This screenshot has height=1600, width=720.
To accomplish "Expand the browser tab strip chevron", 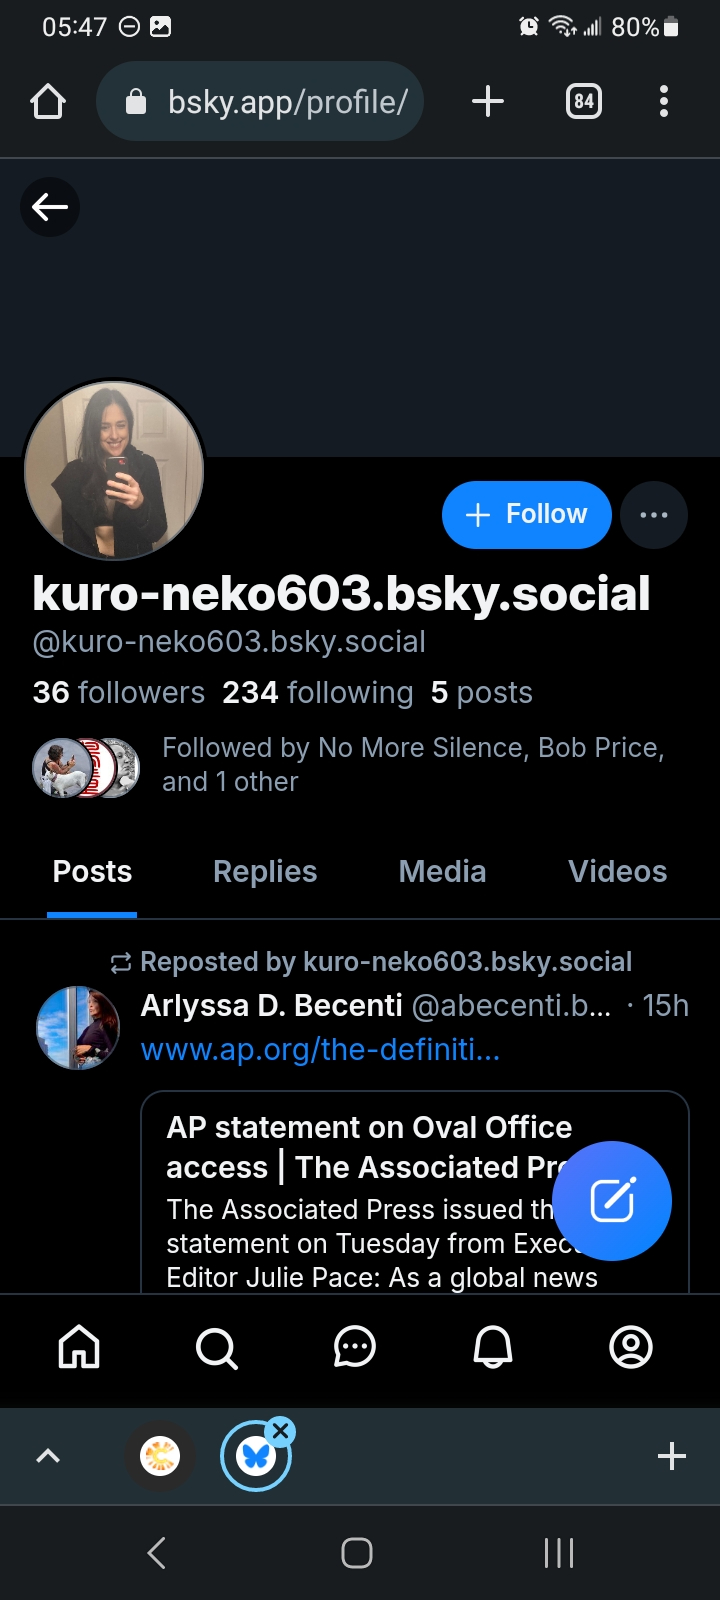I will point(48,1456).
